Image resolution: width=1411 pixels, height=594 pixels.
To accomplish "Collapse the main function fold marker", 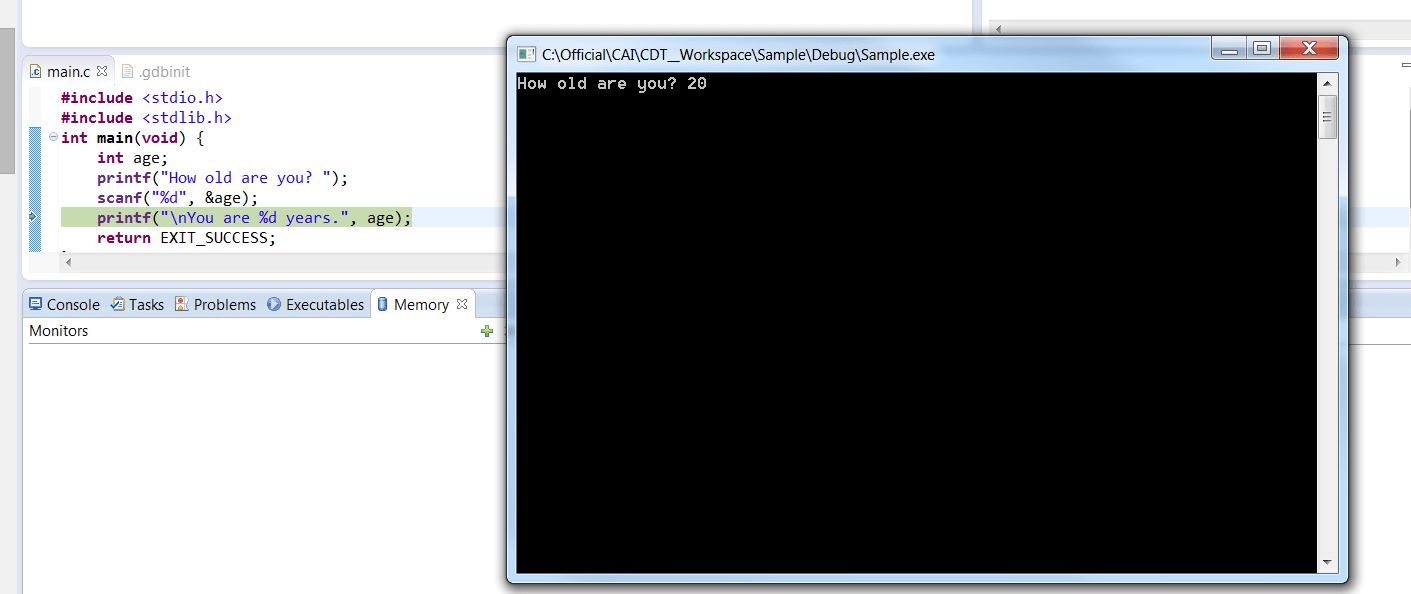I will [53, 138].
